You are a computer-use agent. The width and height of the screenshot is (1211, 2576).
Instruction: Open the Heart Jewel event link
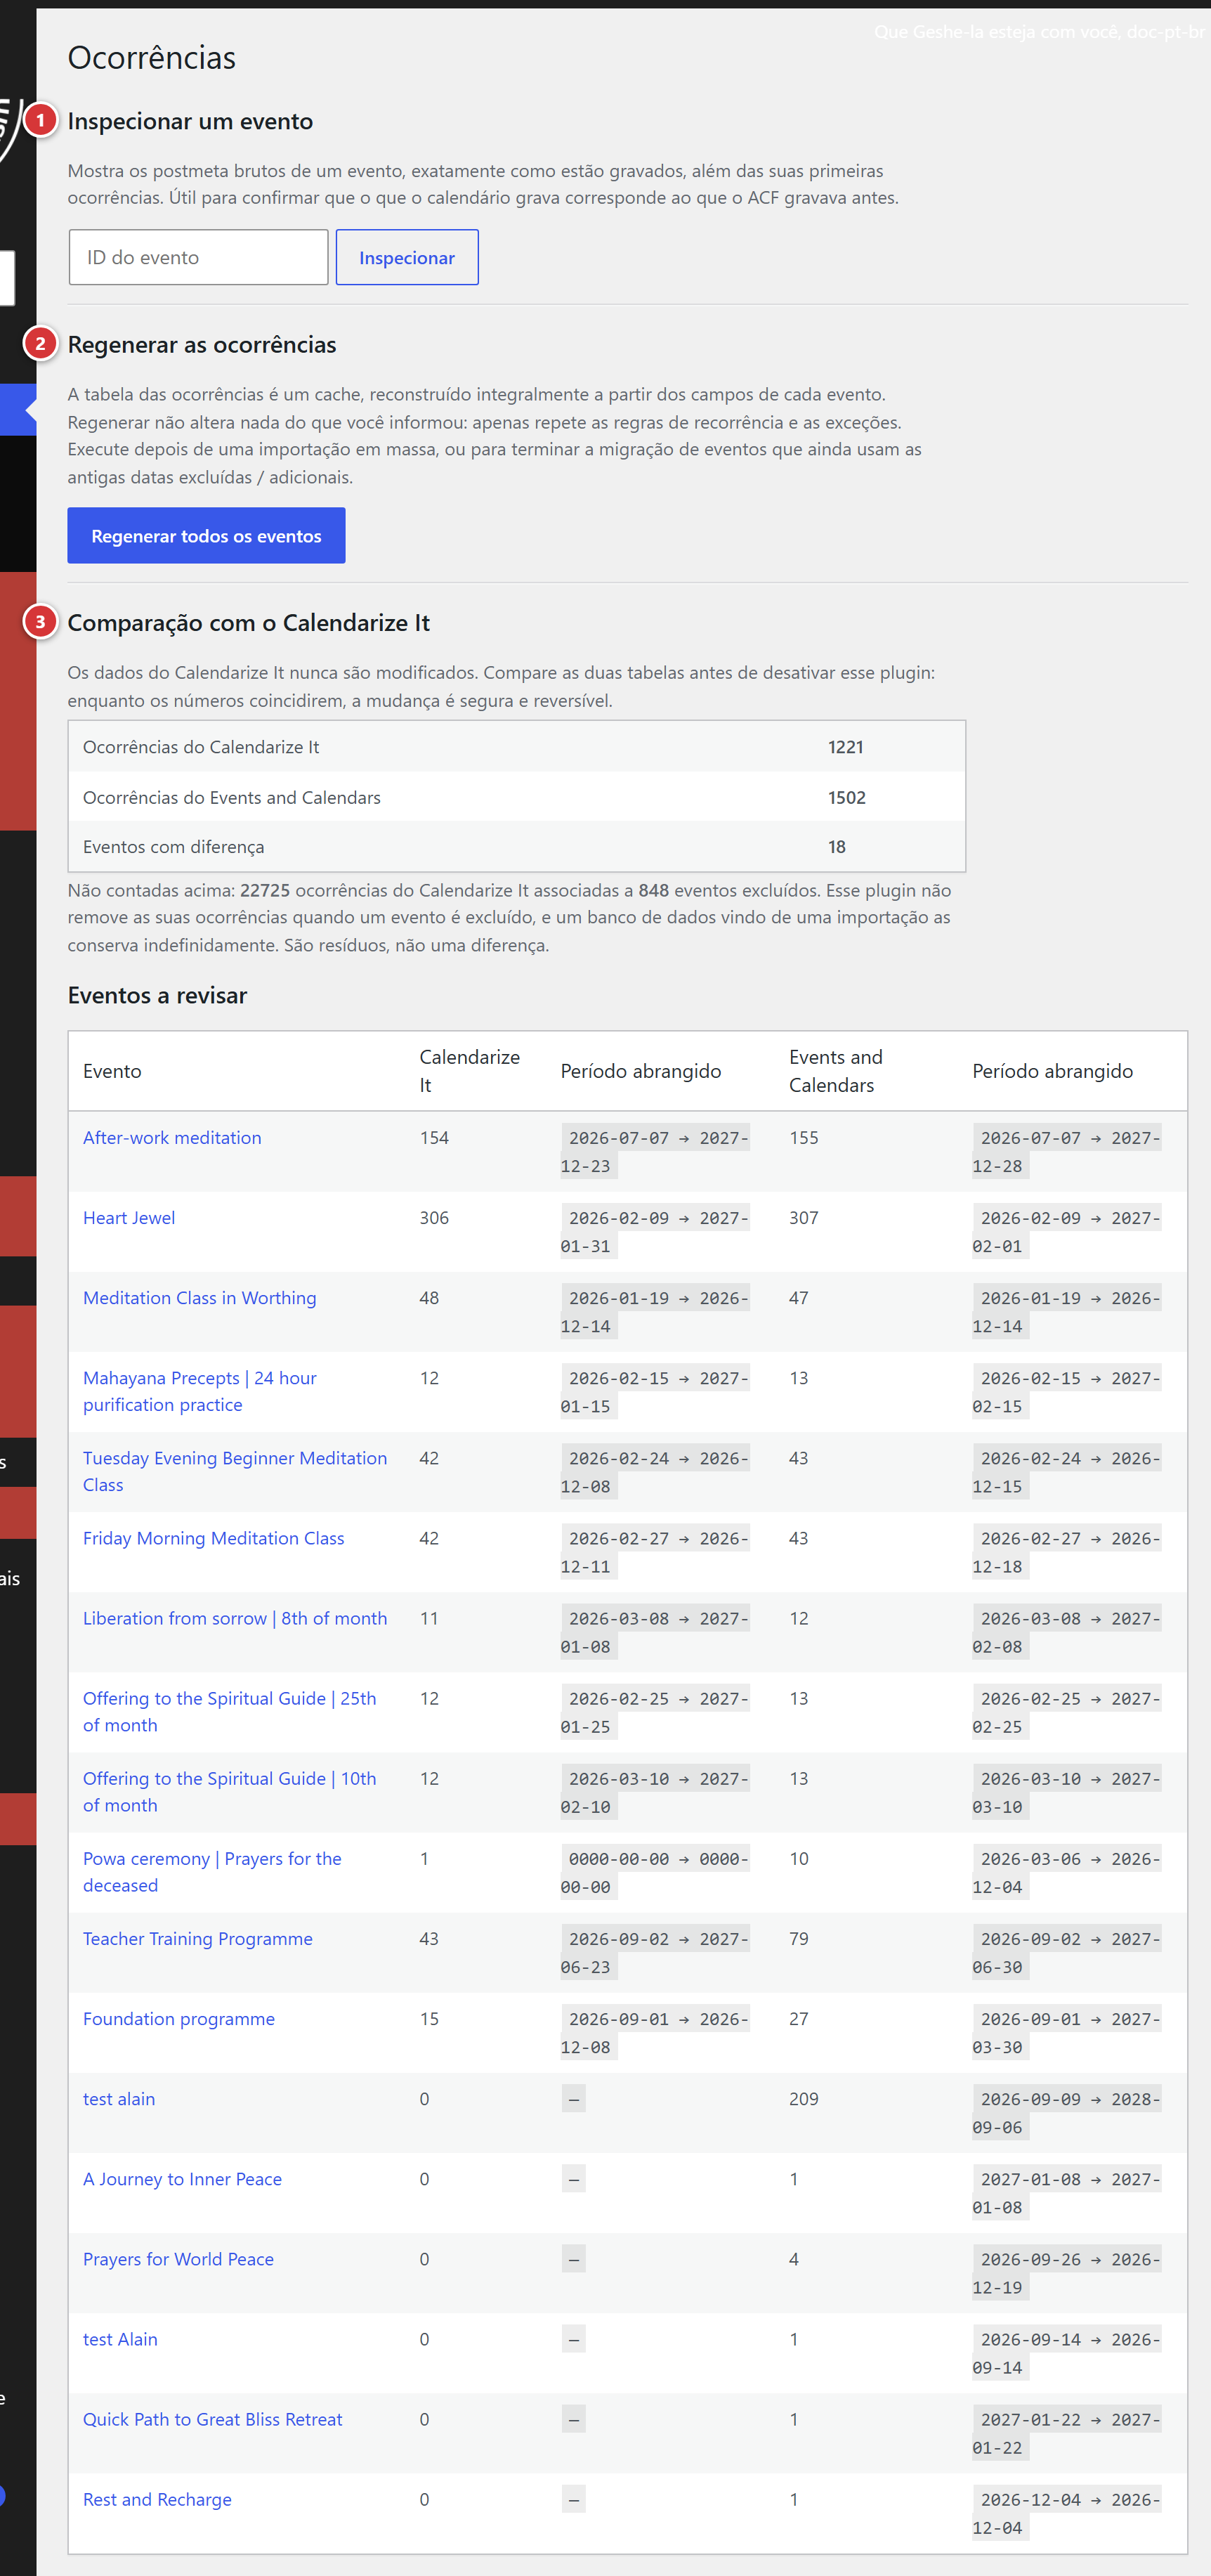pos(129,1217)
